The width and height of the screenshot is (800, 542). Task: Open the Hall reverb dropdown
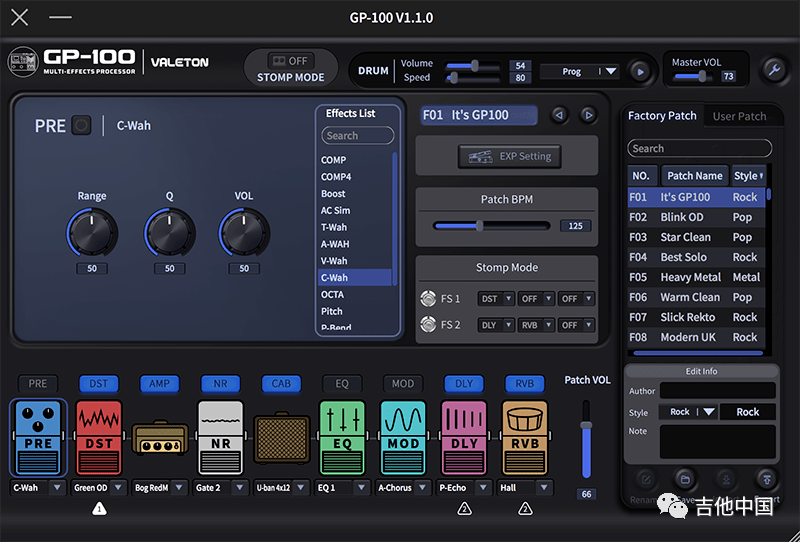pyautogui.click(x=525, y=488)
